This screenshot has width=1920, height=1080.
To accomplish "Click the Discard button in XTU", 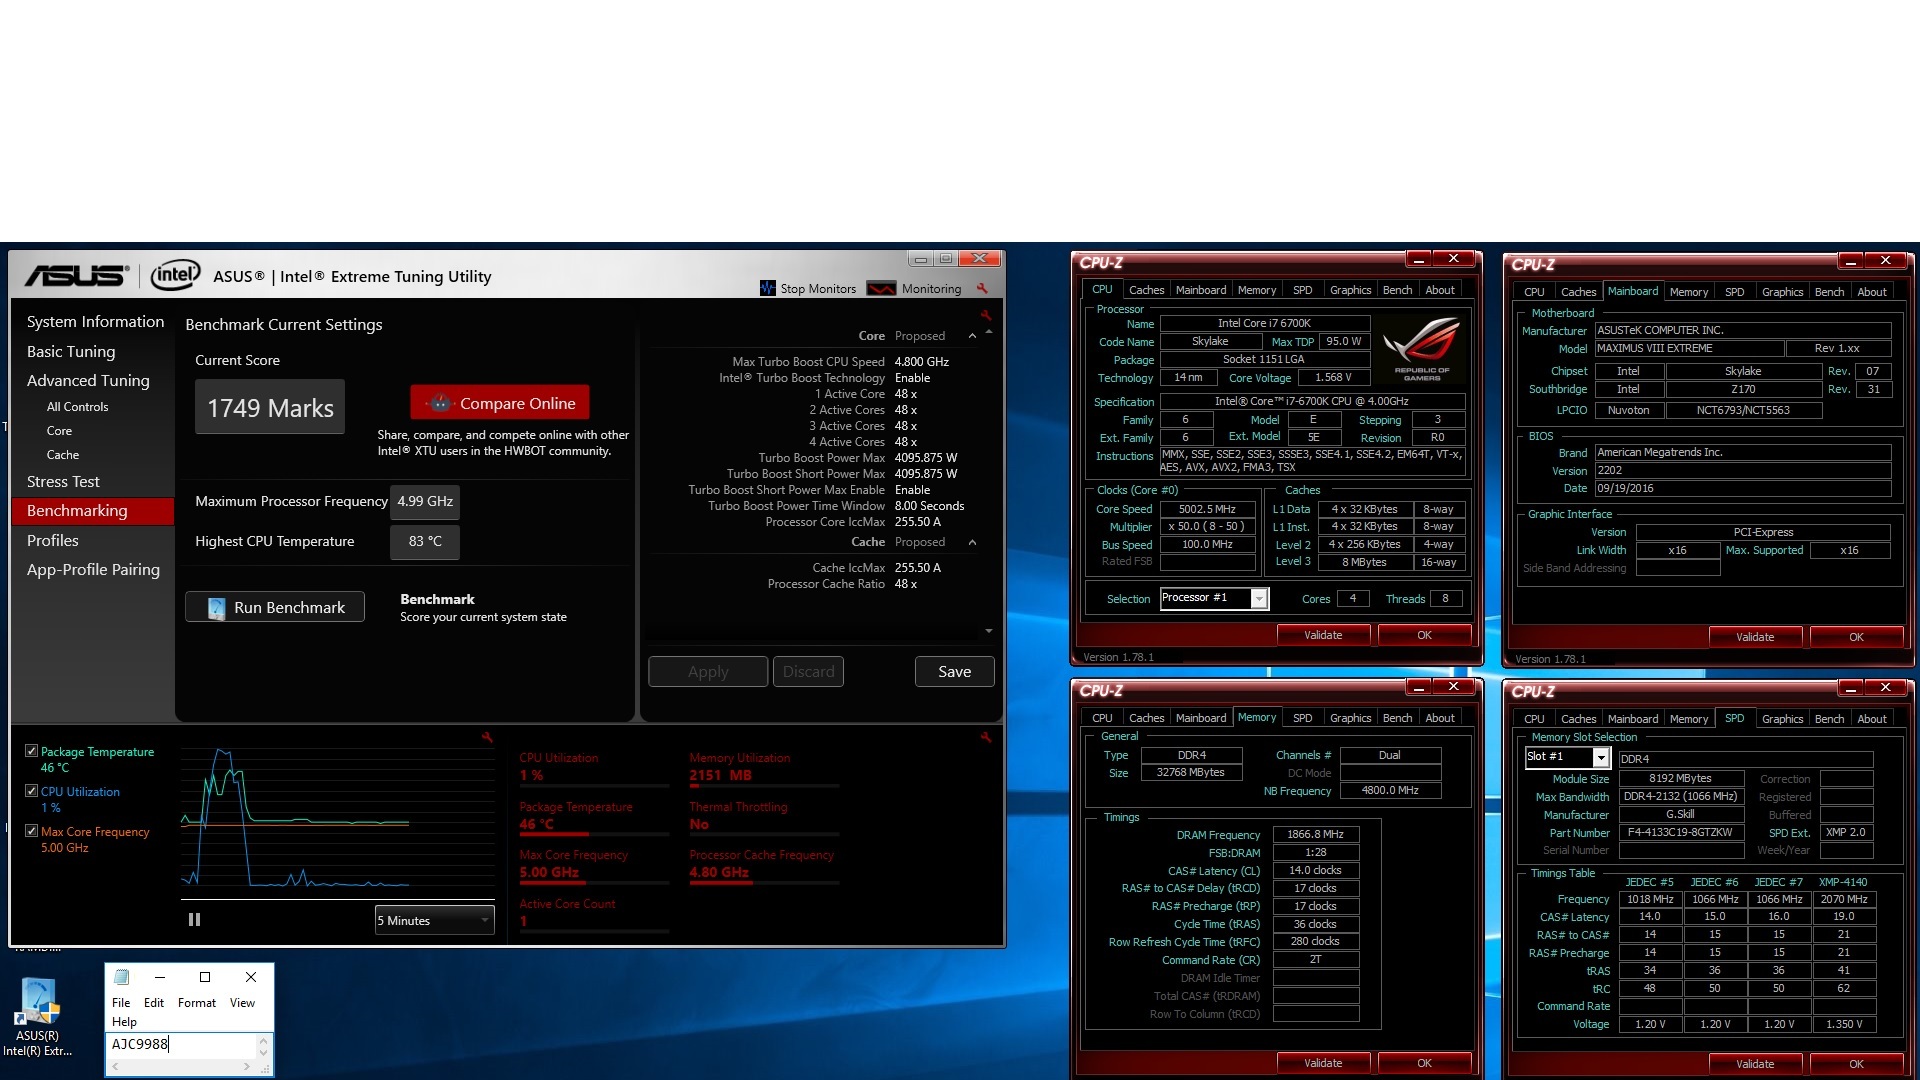I will click(808, 672).
